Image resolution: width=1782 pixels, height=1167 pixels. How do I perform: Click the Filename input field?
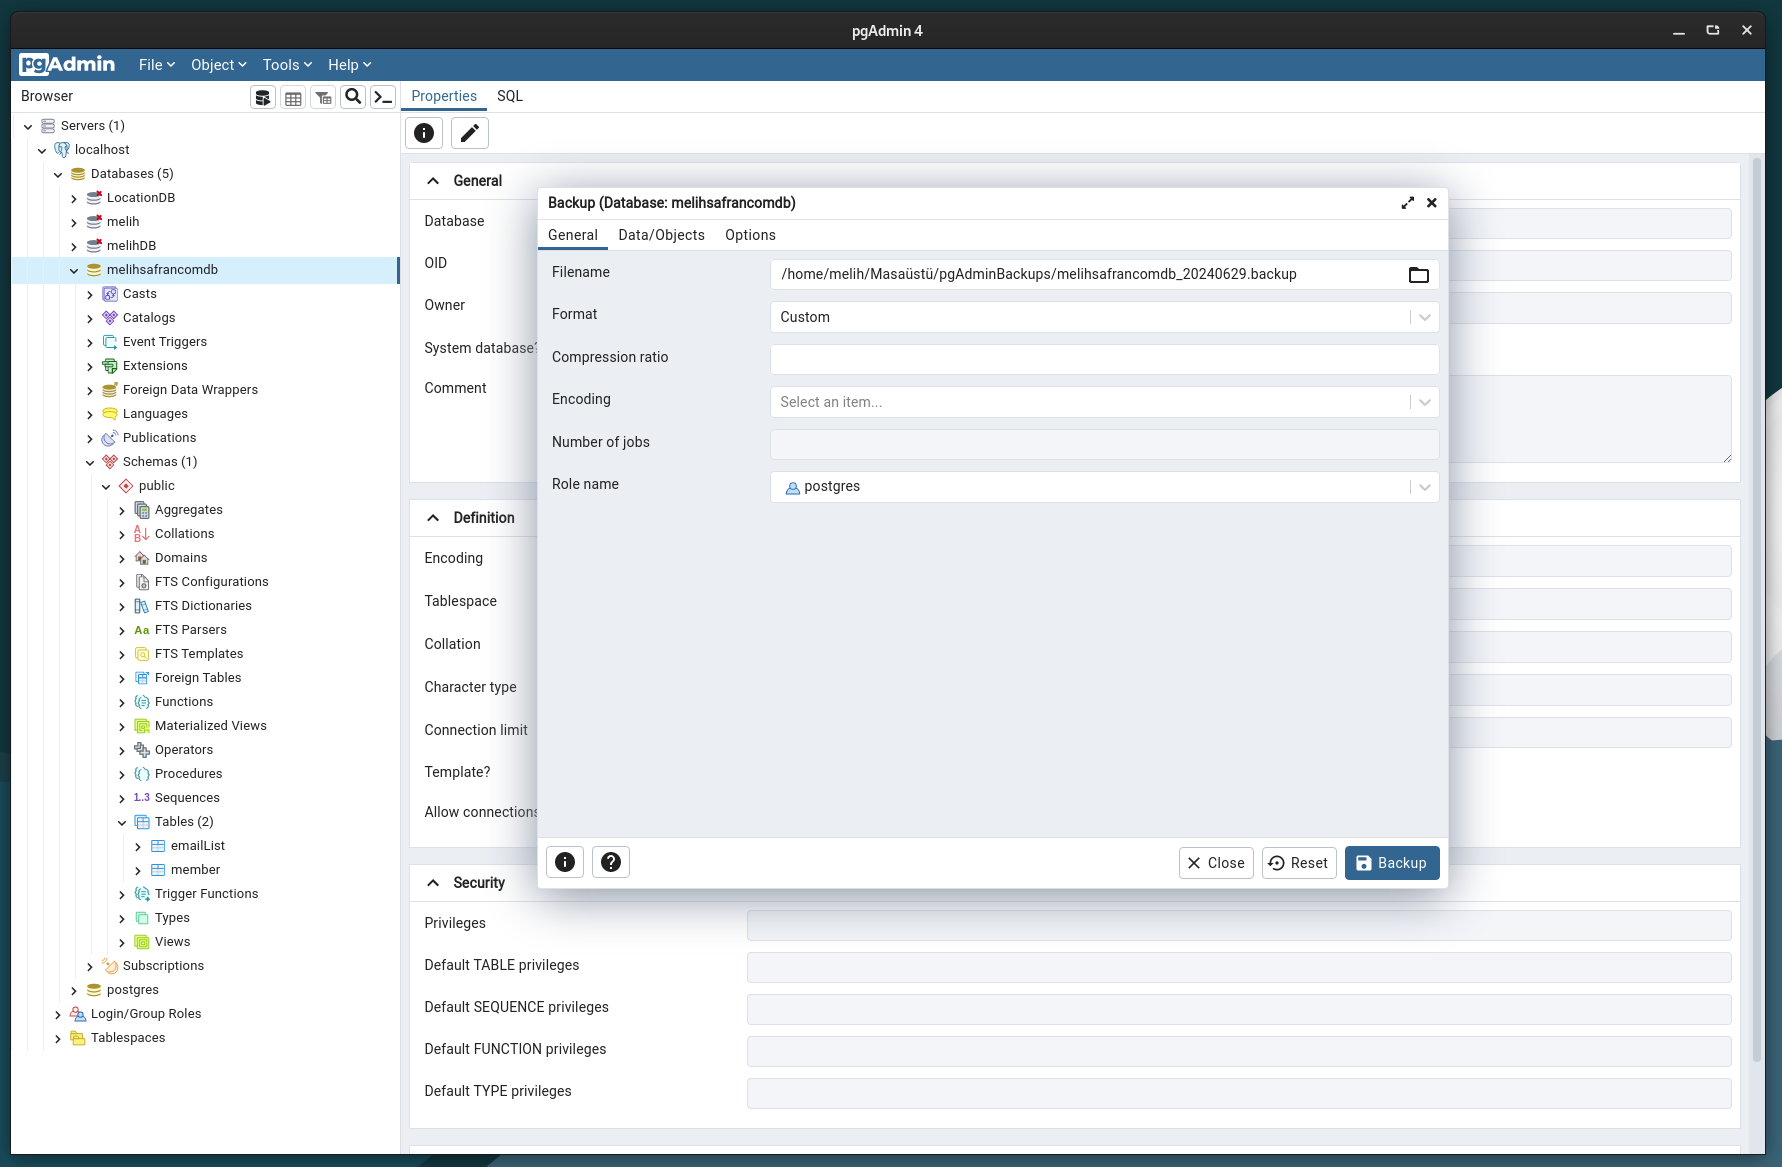coord(1088,274)
